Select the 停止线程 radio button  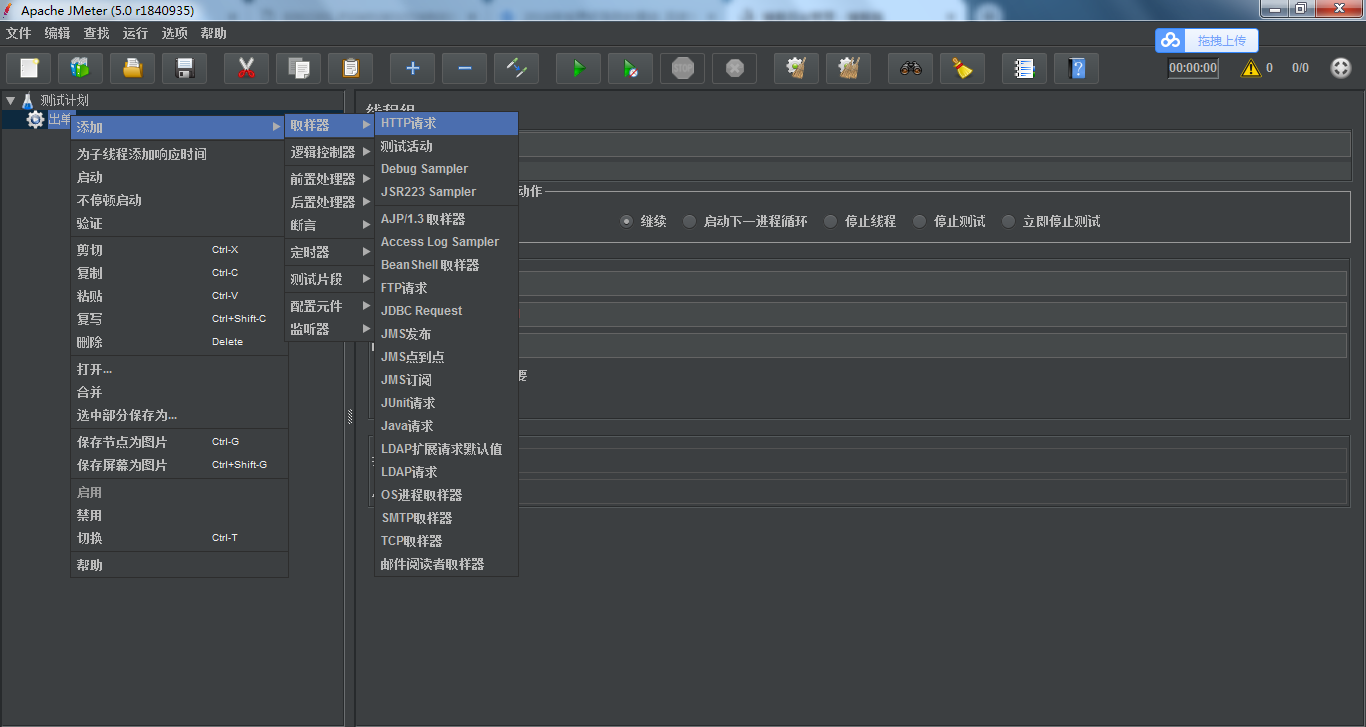(x=830, y=221)
